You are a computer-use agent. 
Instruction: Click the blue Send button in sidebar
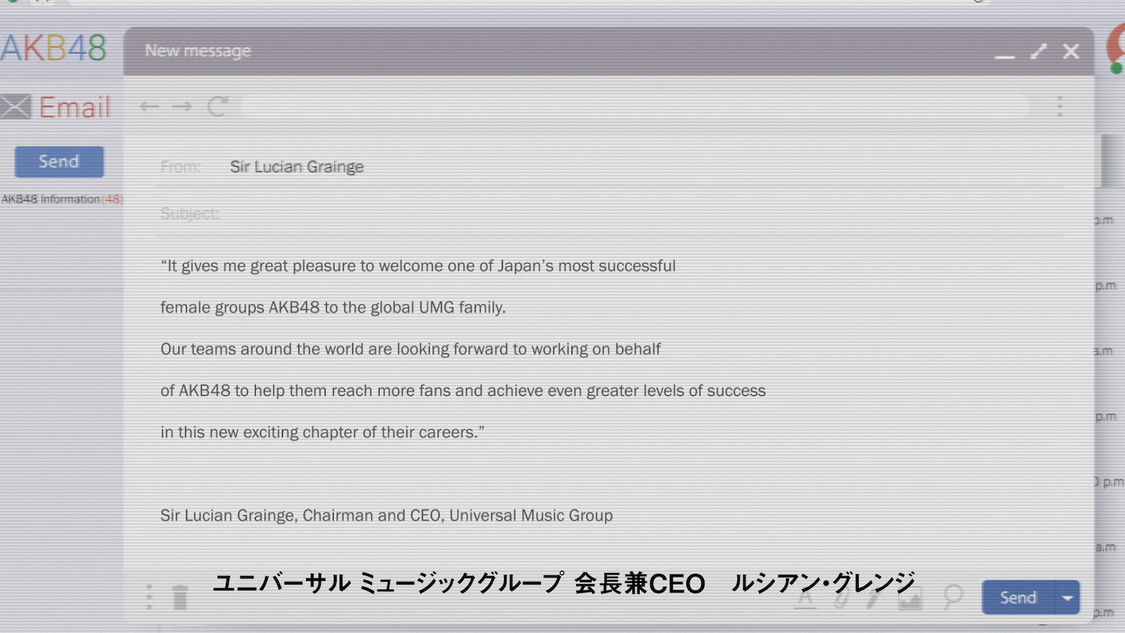pyautogui.click(x=59, y=162)
